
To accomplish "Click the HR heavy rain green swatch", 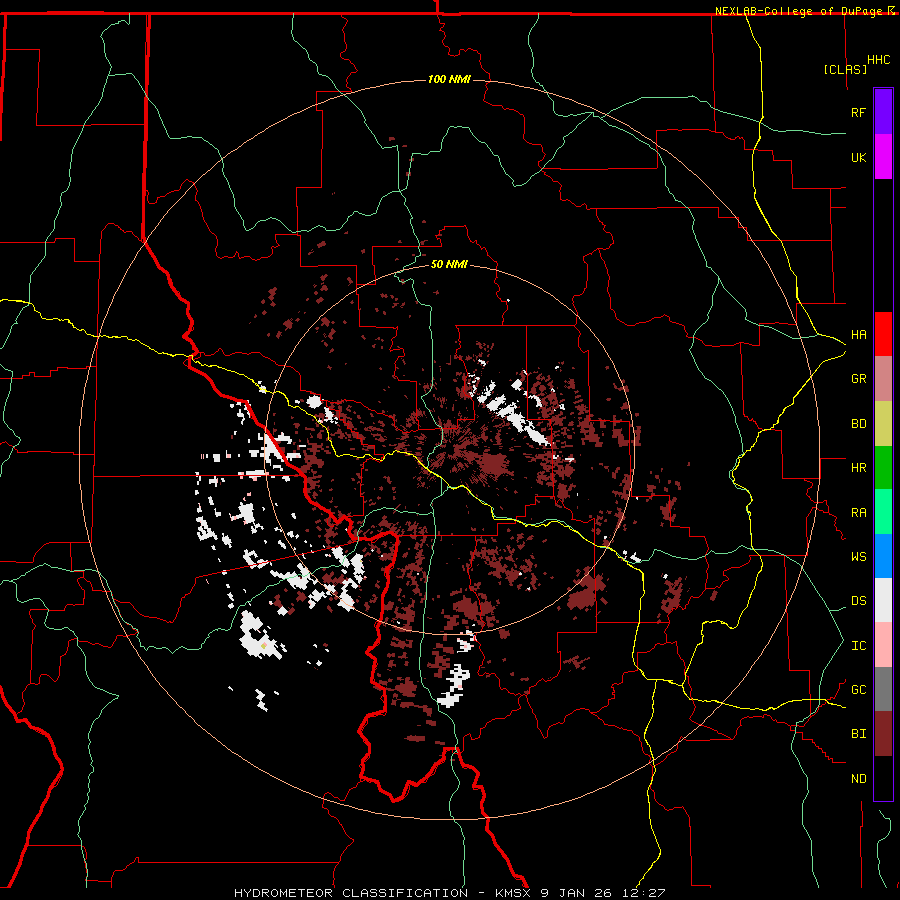I will (883, 468).
